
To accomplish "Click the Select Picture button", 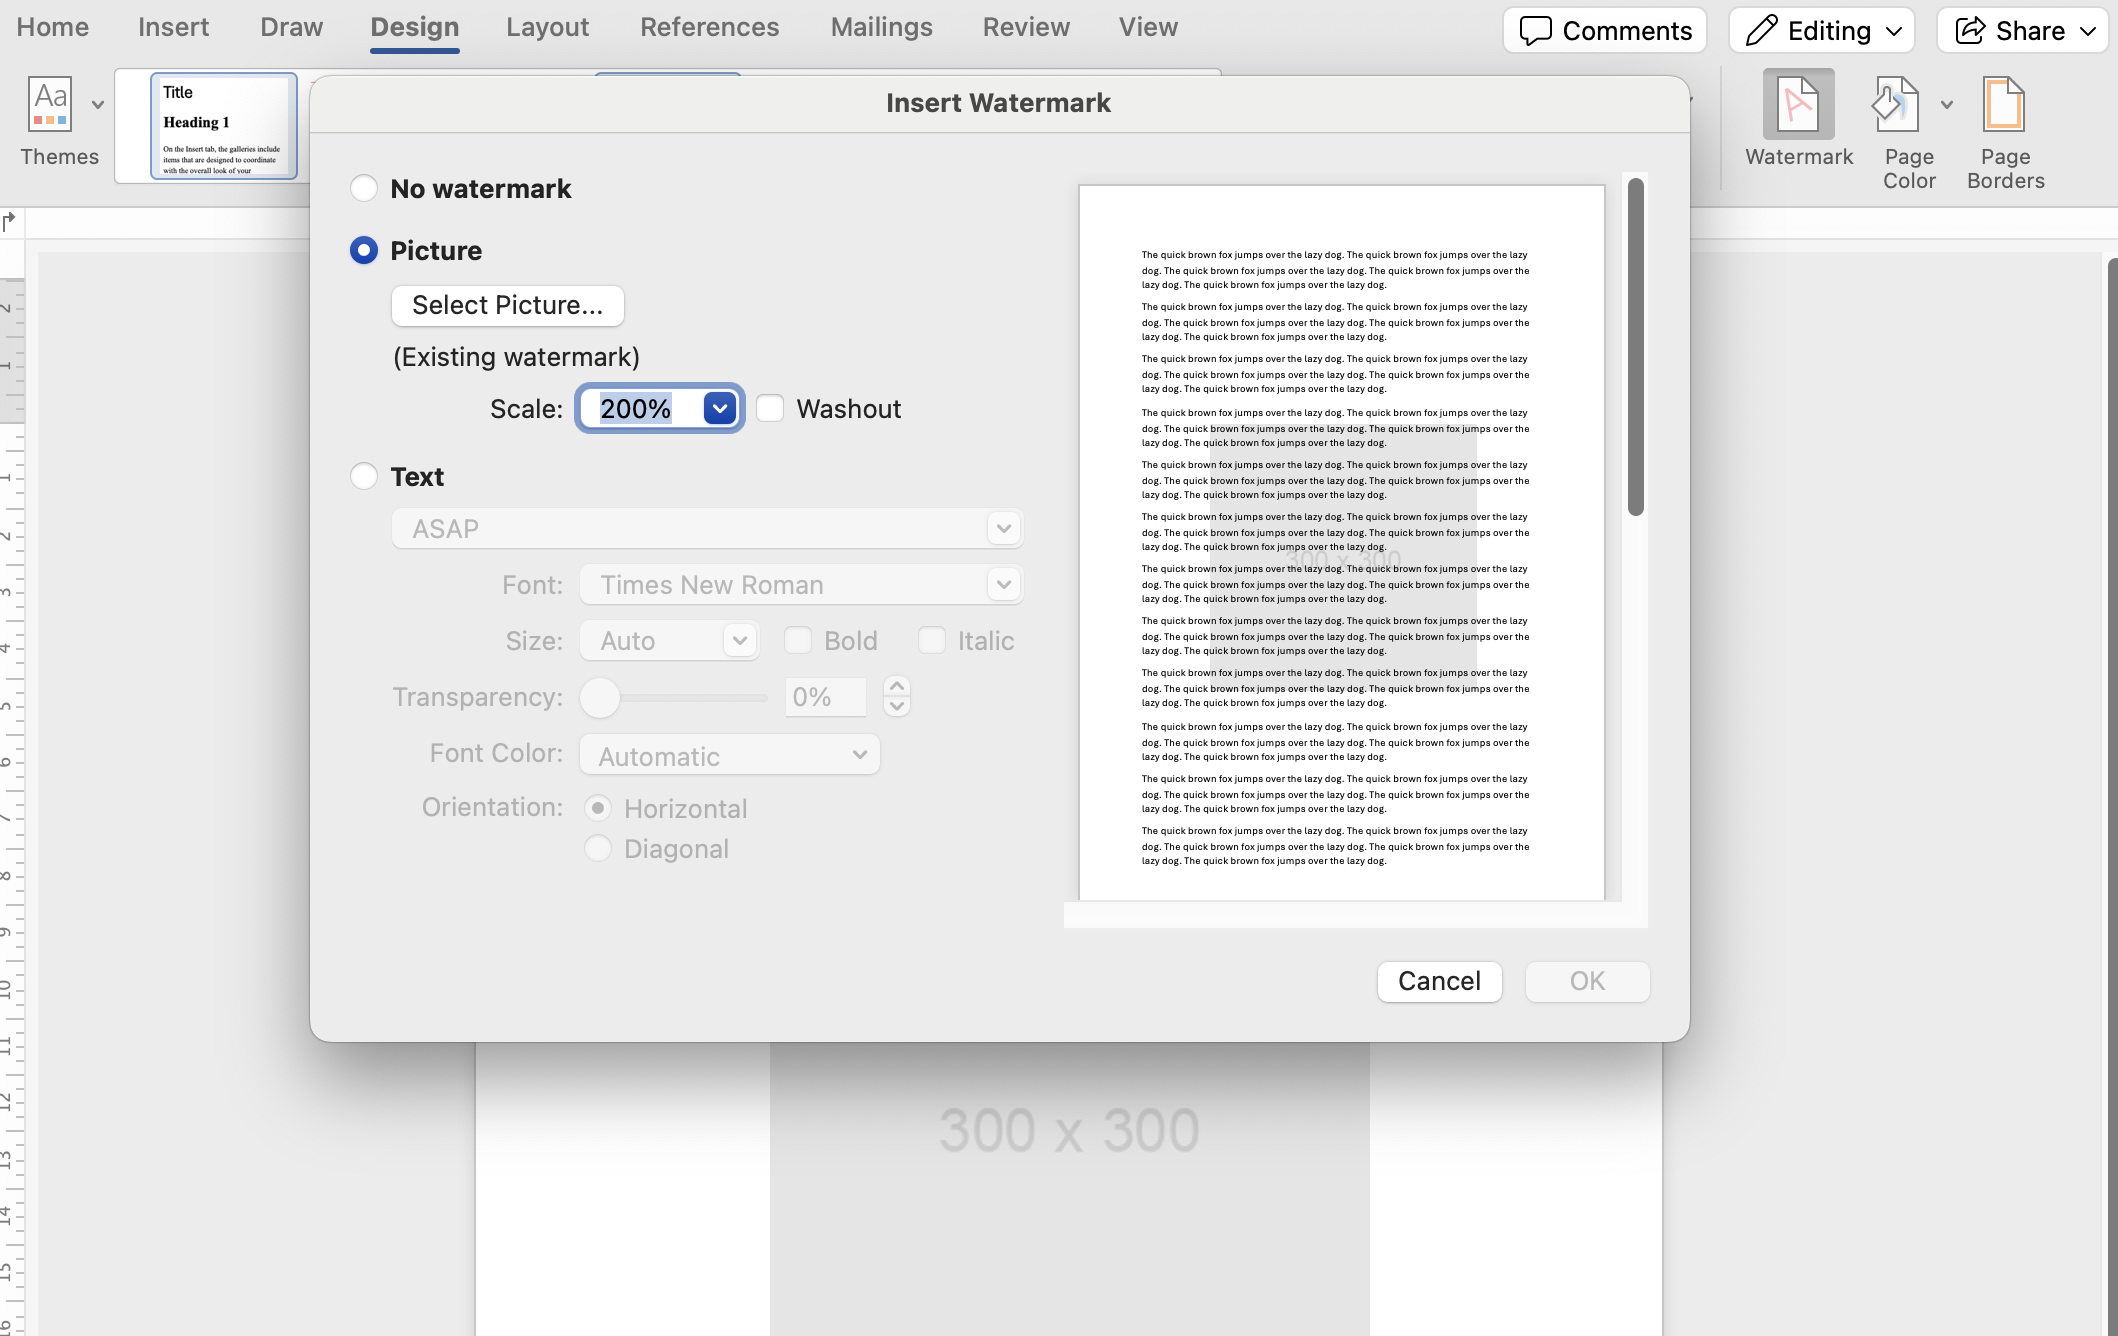I will pos(506,305).
